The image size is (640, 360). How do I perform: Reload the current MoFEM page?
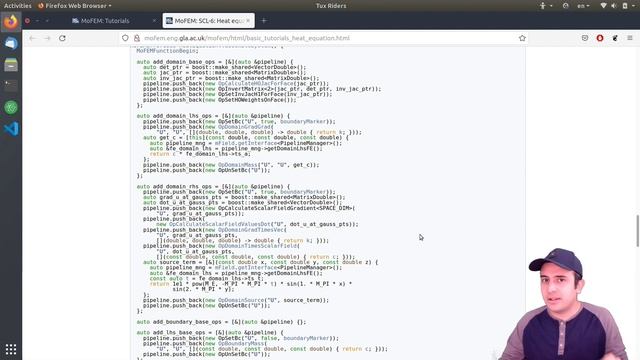pyautogui.click(x=62, y=38)
